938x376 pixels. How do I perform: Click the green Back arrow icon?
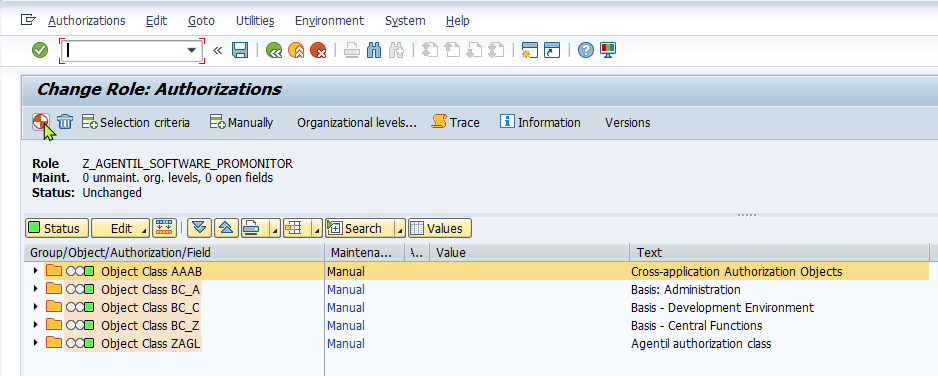pyautogui.click(x=274, y=50)
